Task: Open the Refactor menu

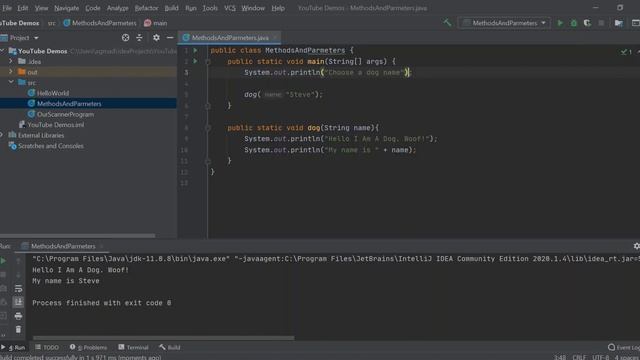Action: coord(146,8)
